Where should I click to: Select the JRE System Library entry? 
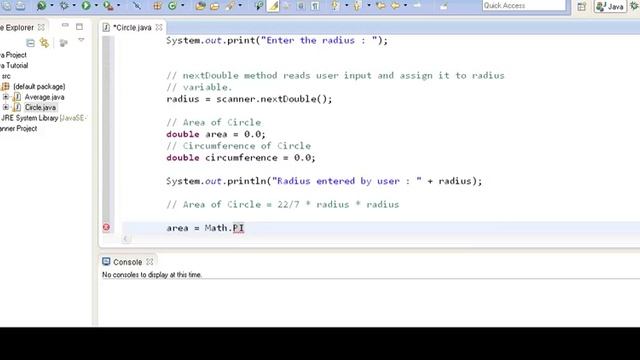pos(44,118)
